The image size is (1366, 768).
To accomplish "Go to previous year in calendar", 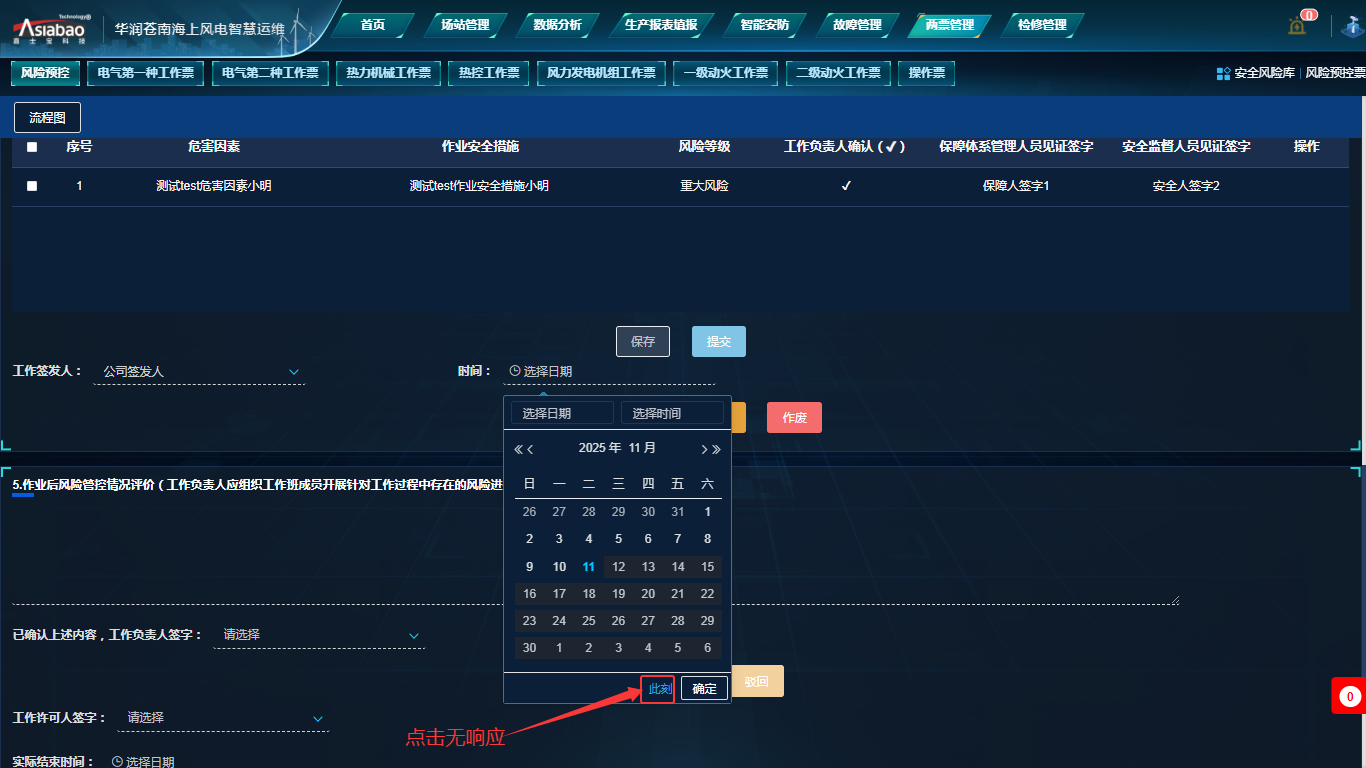I will pyautogui.click(x=518, y=449).
